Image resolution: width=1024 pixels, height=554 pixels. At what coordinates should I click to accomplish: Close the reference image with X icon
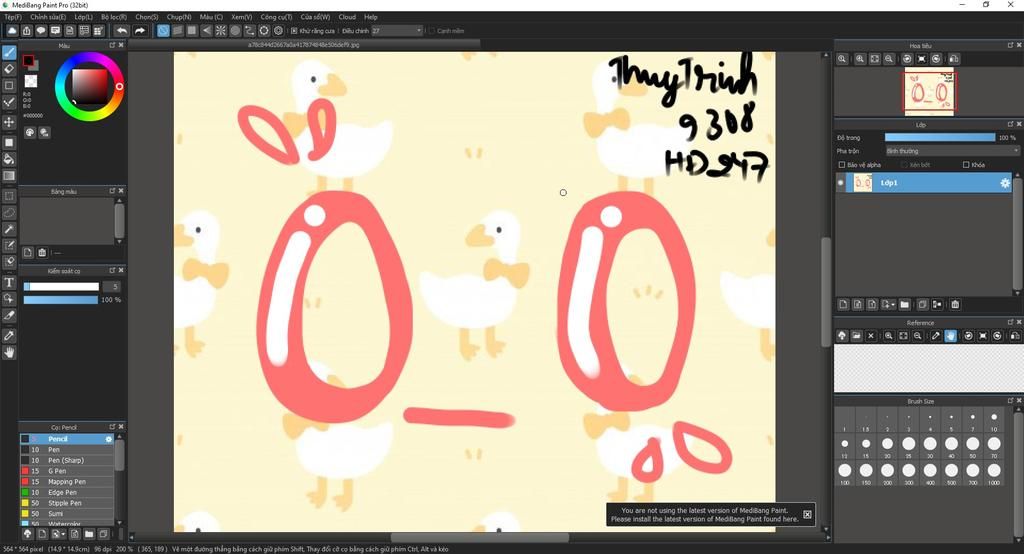(x=871, y=336)
